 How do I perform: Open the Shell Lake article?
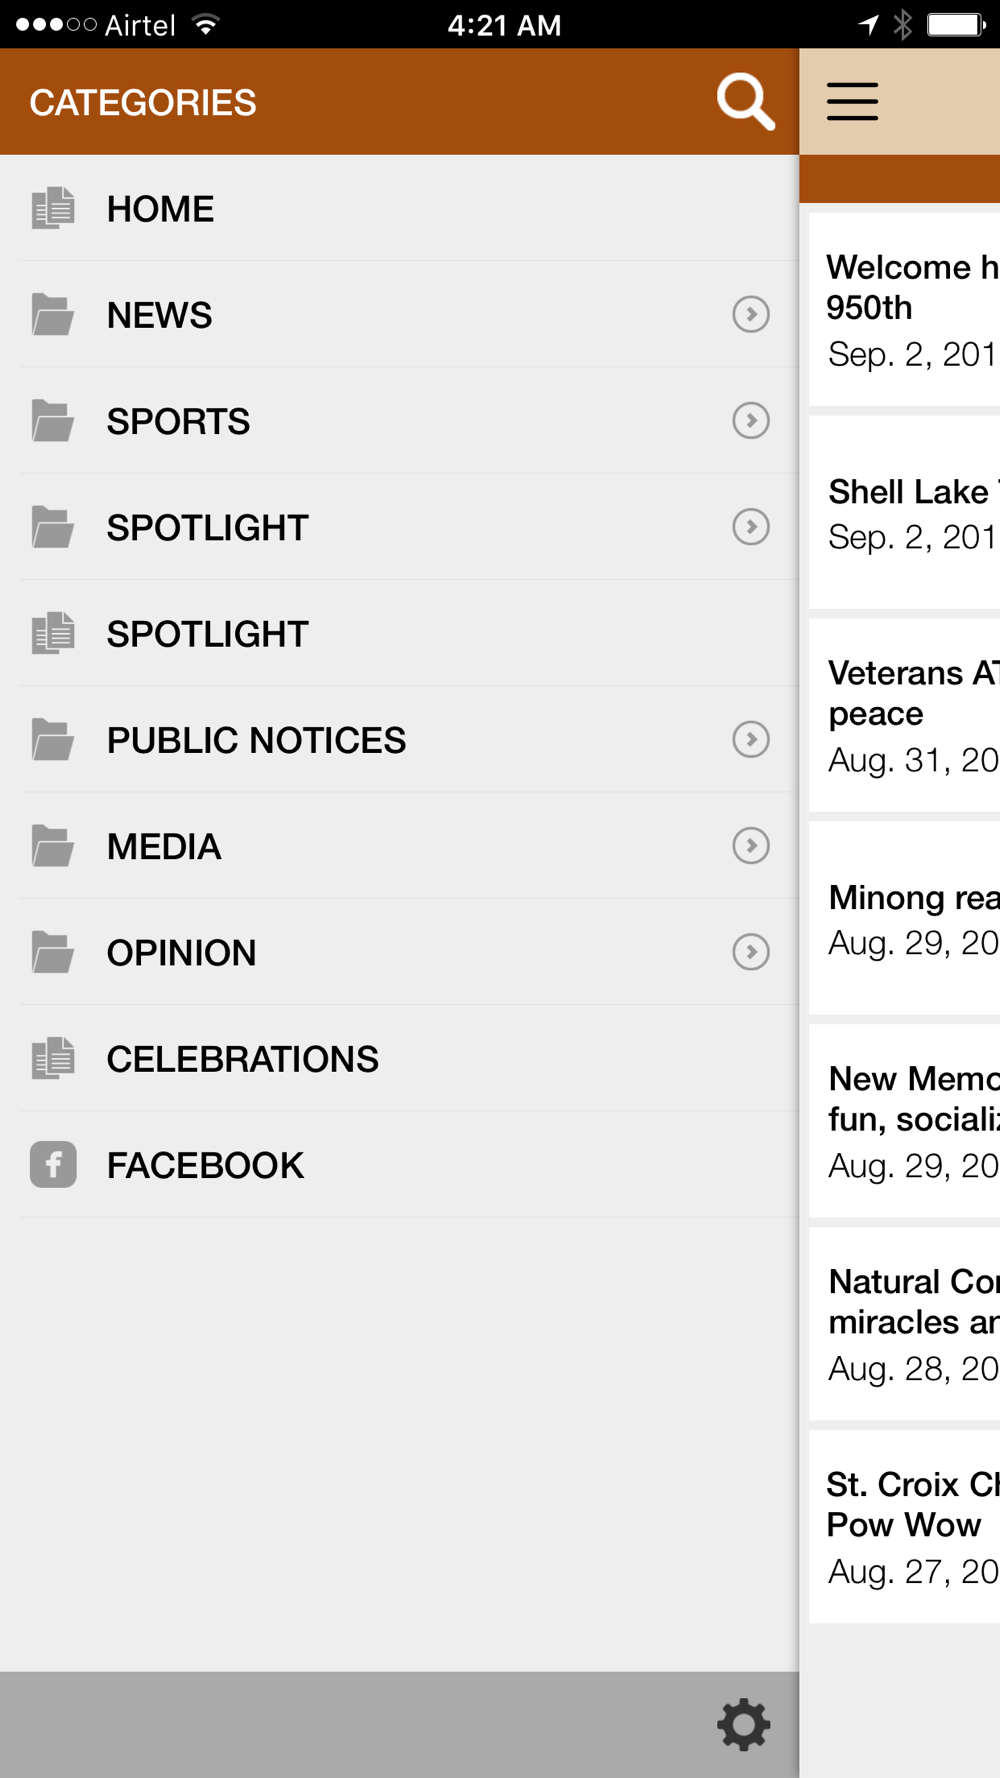point(904,513)
